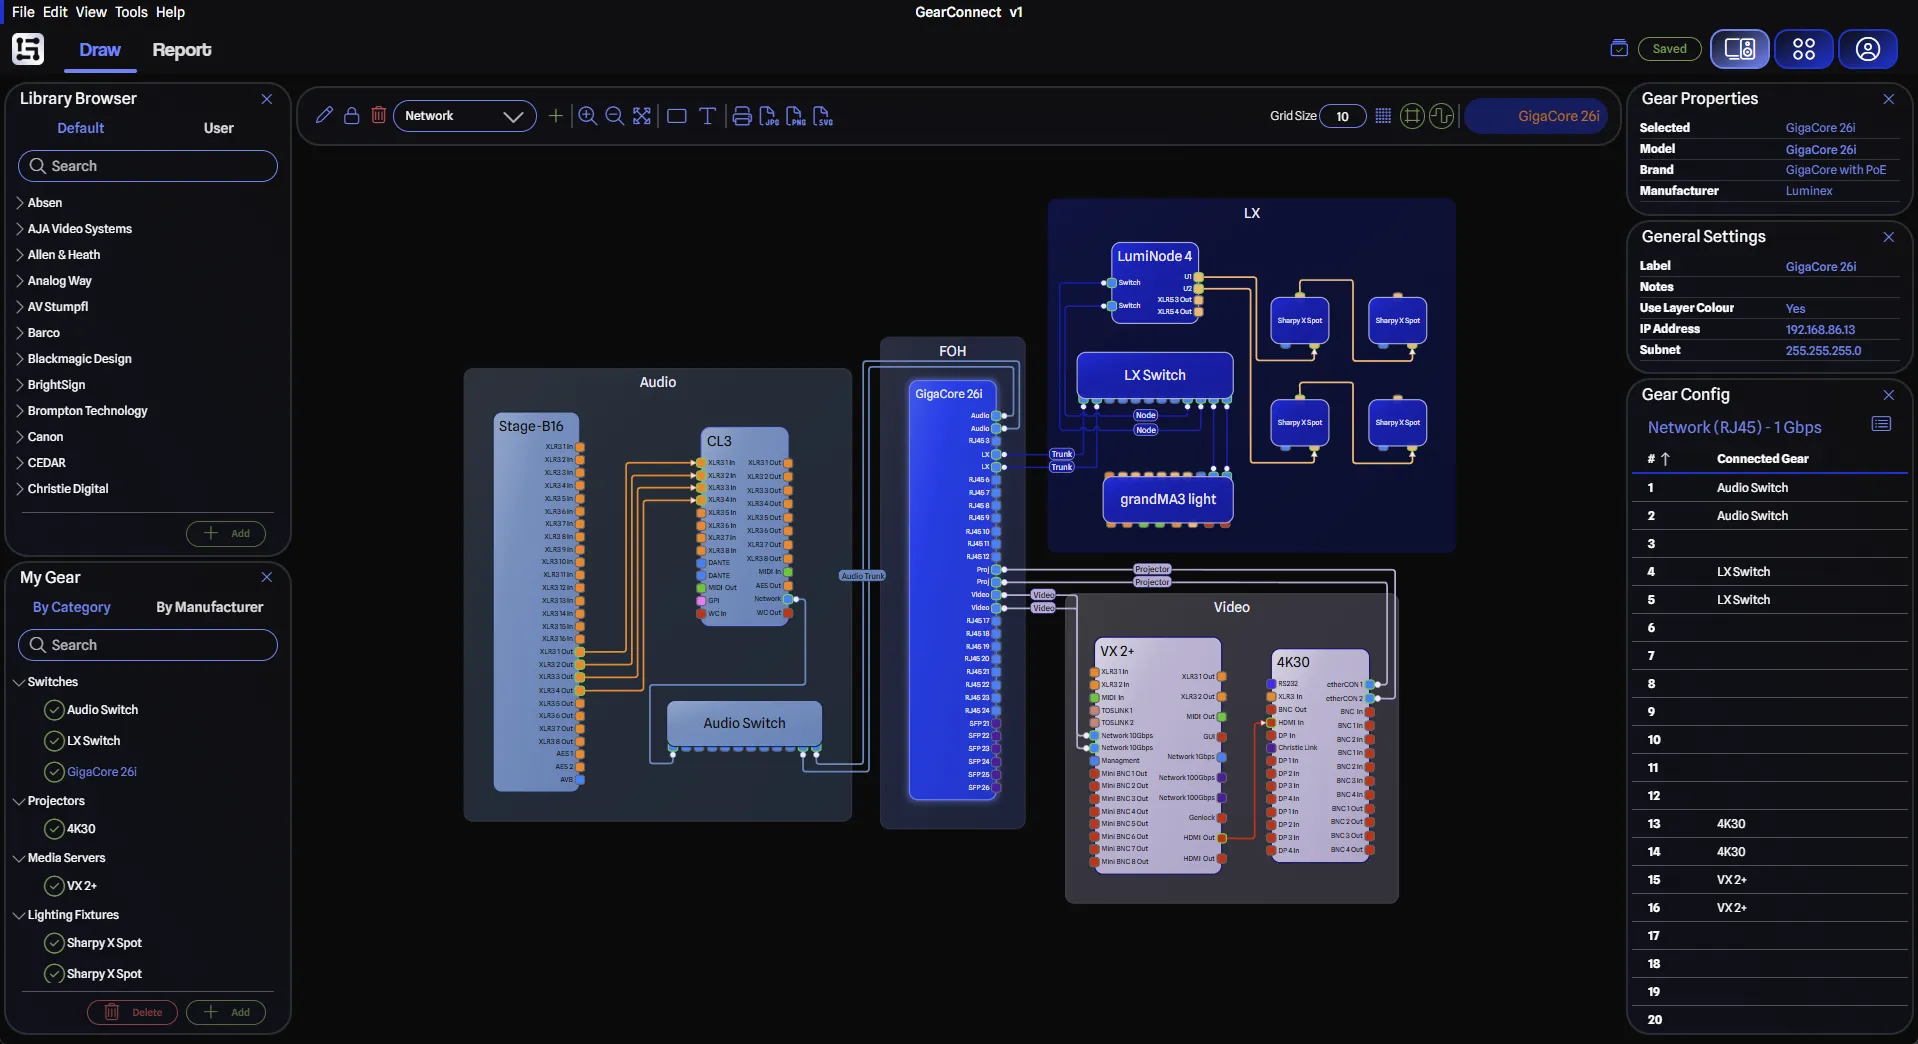The image size is (1918, 1044).
Task: Click the Grid Size value field
Action: pyautogui.click(x=1343, y=116)
